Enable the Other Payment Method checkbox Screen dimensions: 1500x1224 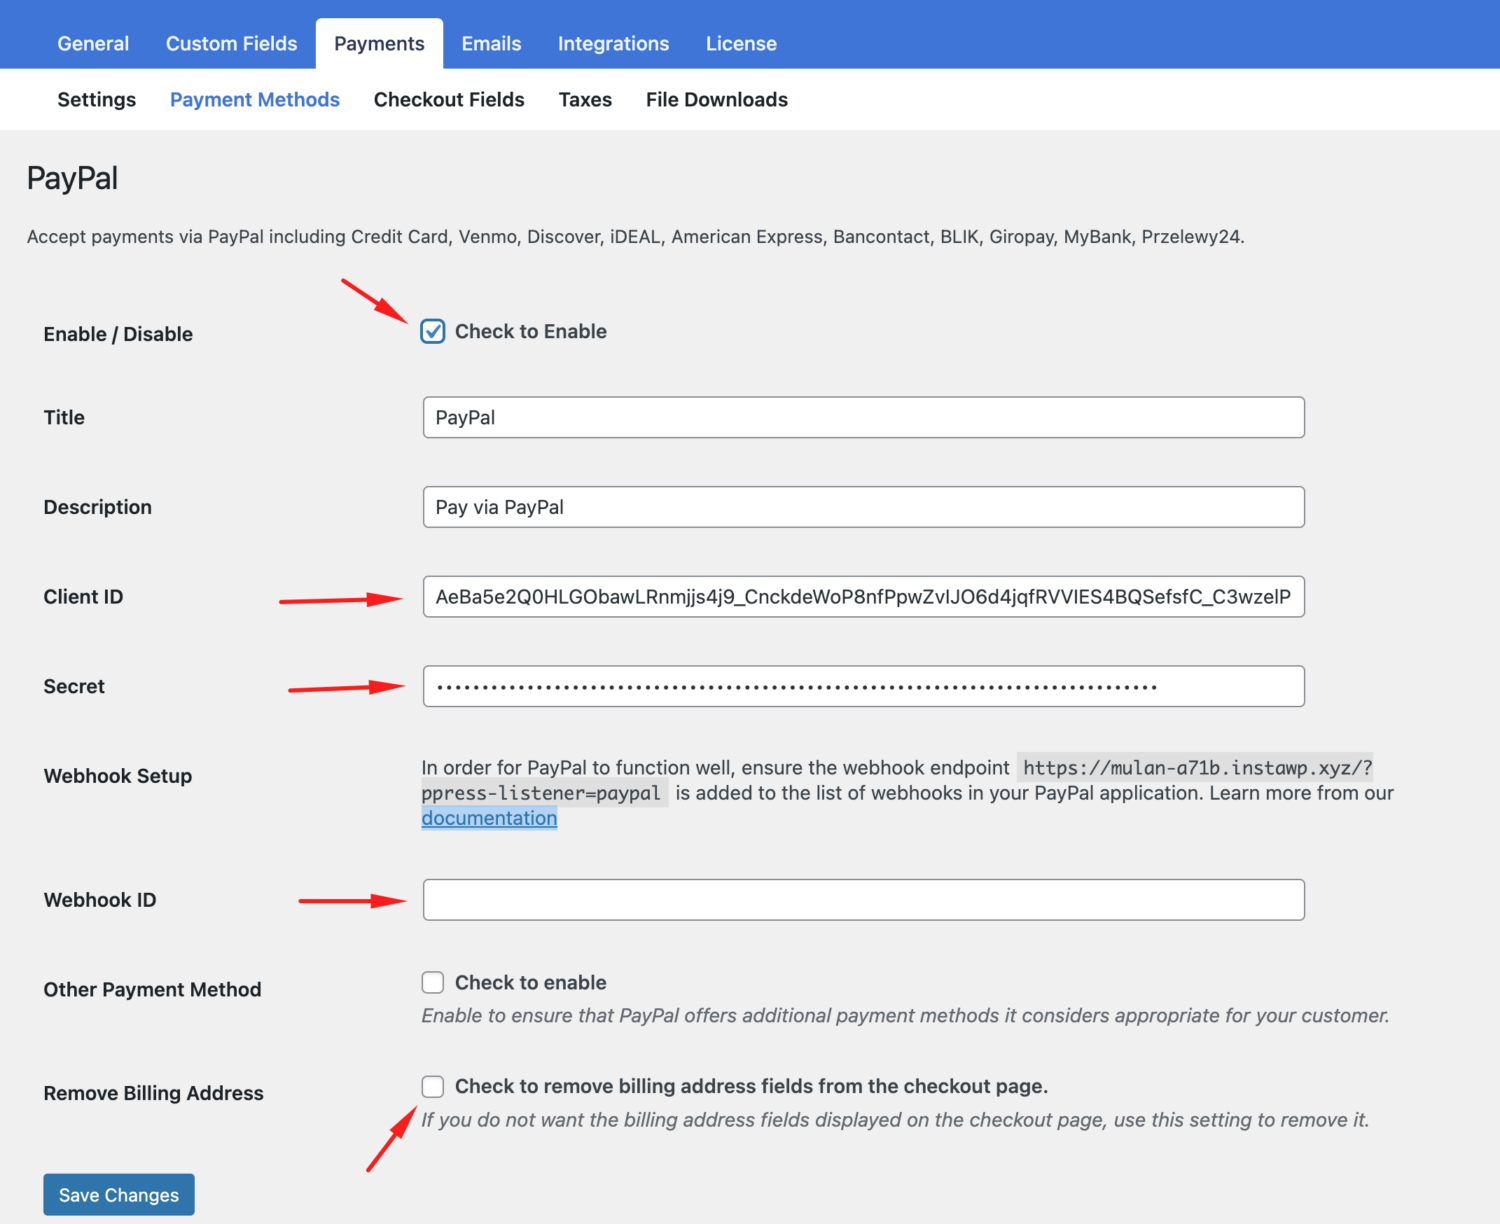point(433,983)
